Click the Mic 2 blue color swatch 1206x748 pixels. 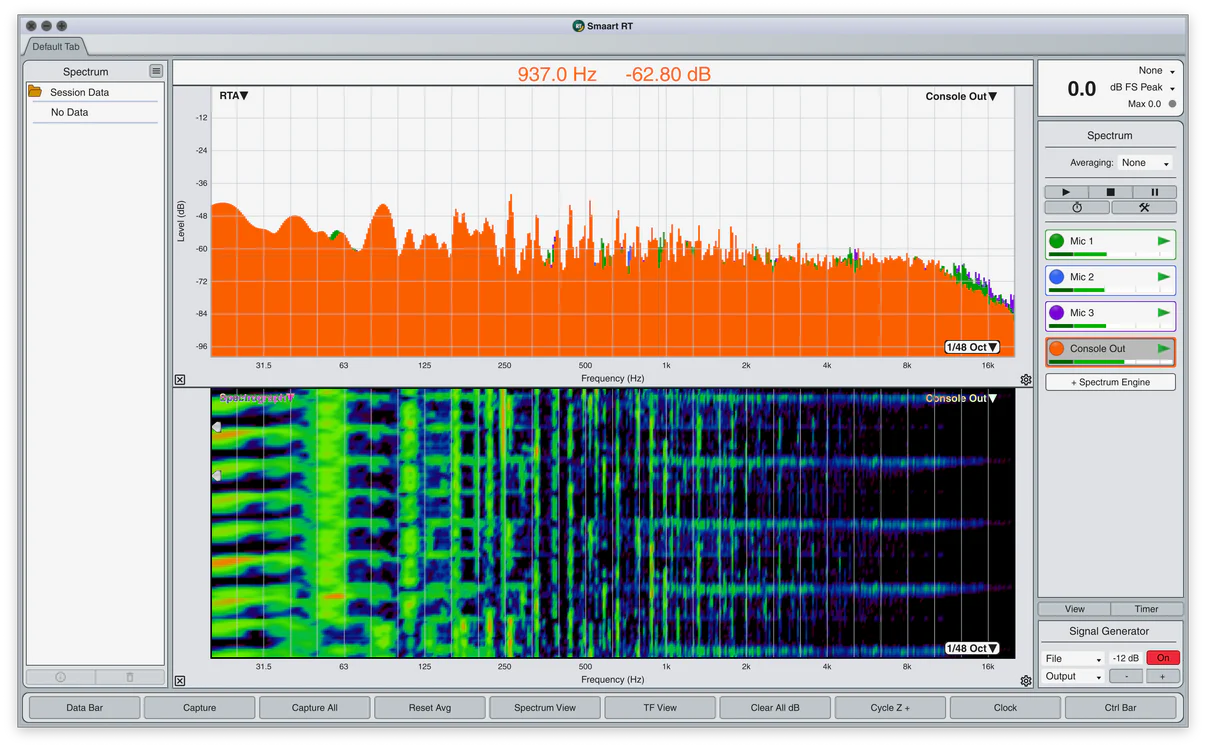[1057, 277]
